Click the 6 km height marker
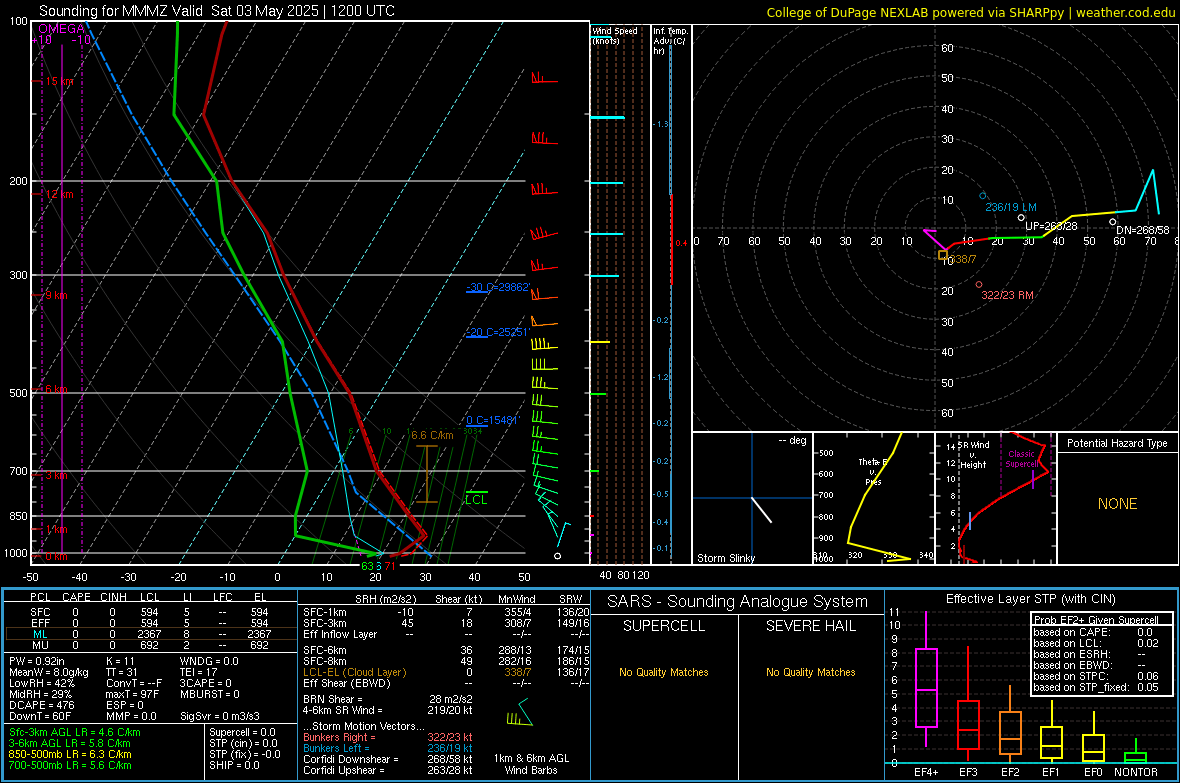Viewport: 1180px width, 783px height. tap(56, 389)
